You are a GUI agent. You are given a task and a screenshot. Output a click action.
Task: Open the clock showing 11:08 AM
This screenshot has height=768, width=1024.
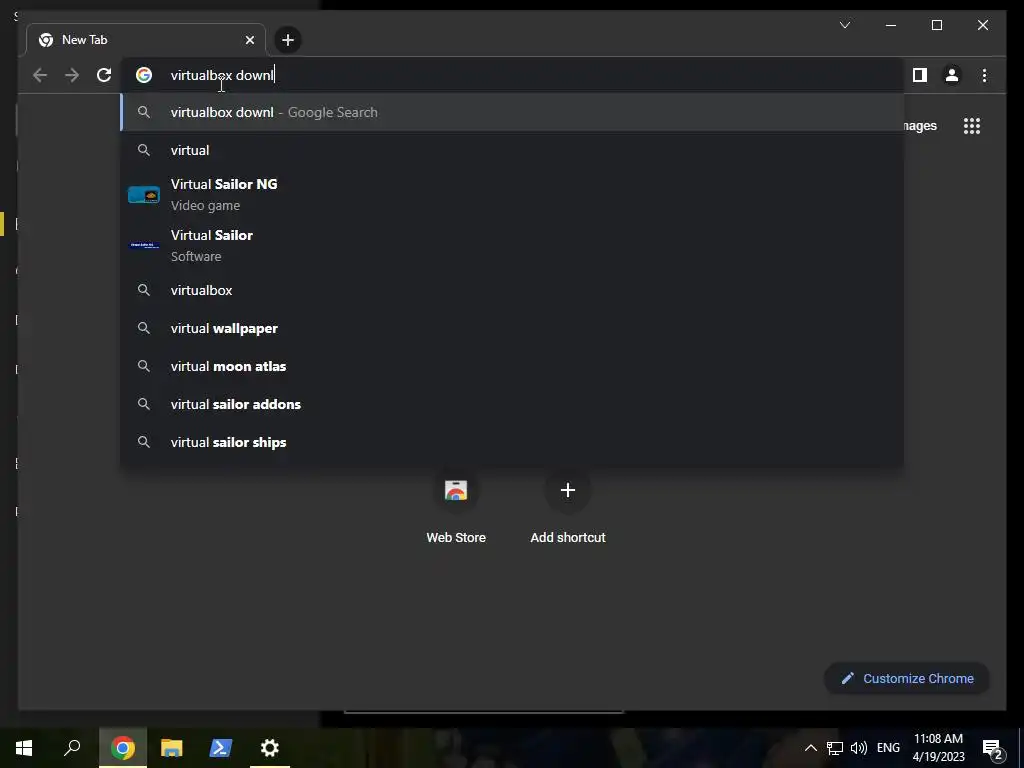(x=938, y=748)
